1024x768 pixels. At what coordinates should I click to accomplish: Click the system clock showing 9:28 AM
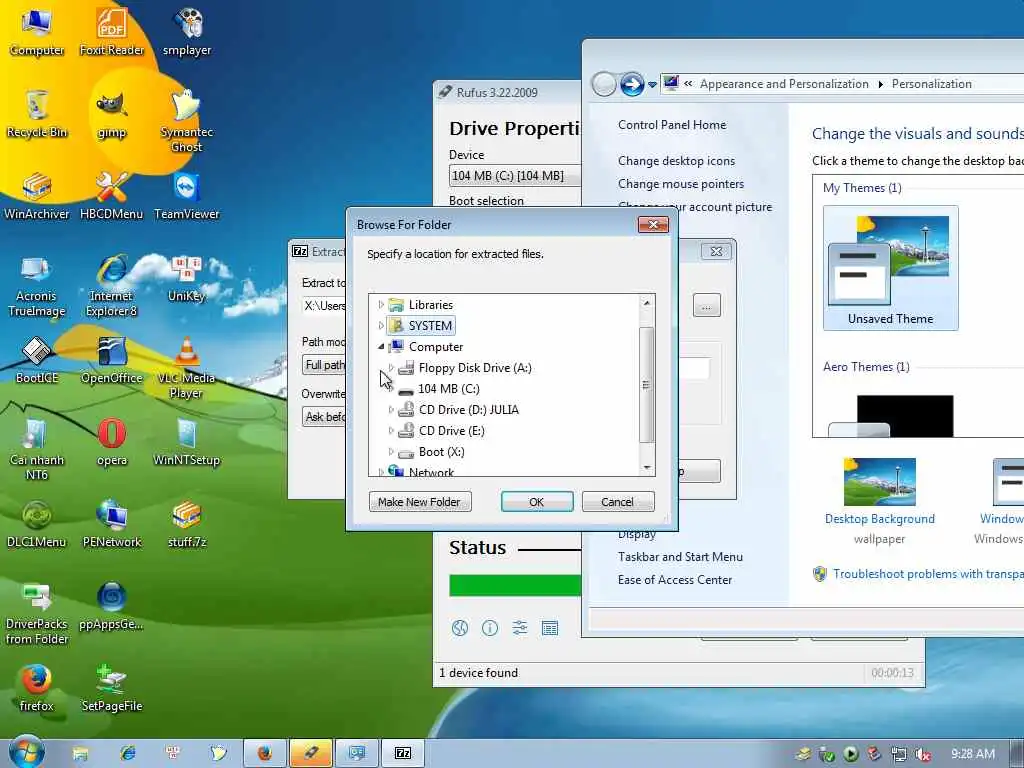(972, 754)
